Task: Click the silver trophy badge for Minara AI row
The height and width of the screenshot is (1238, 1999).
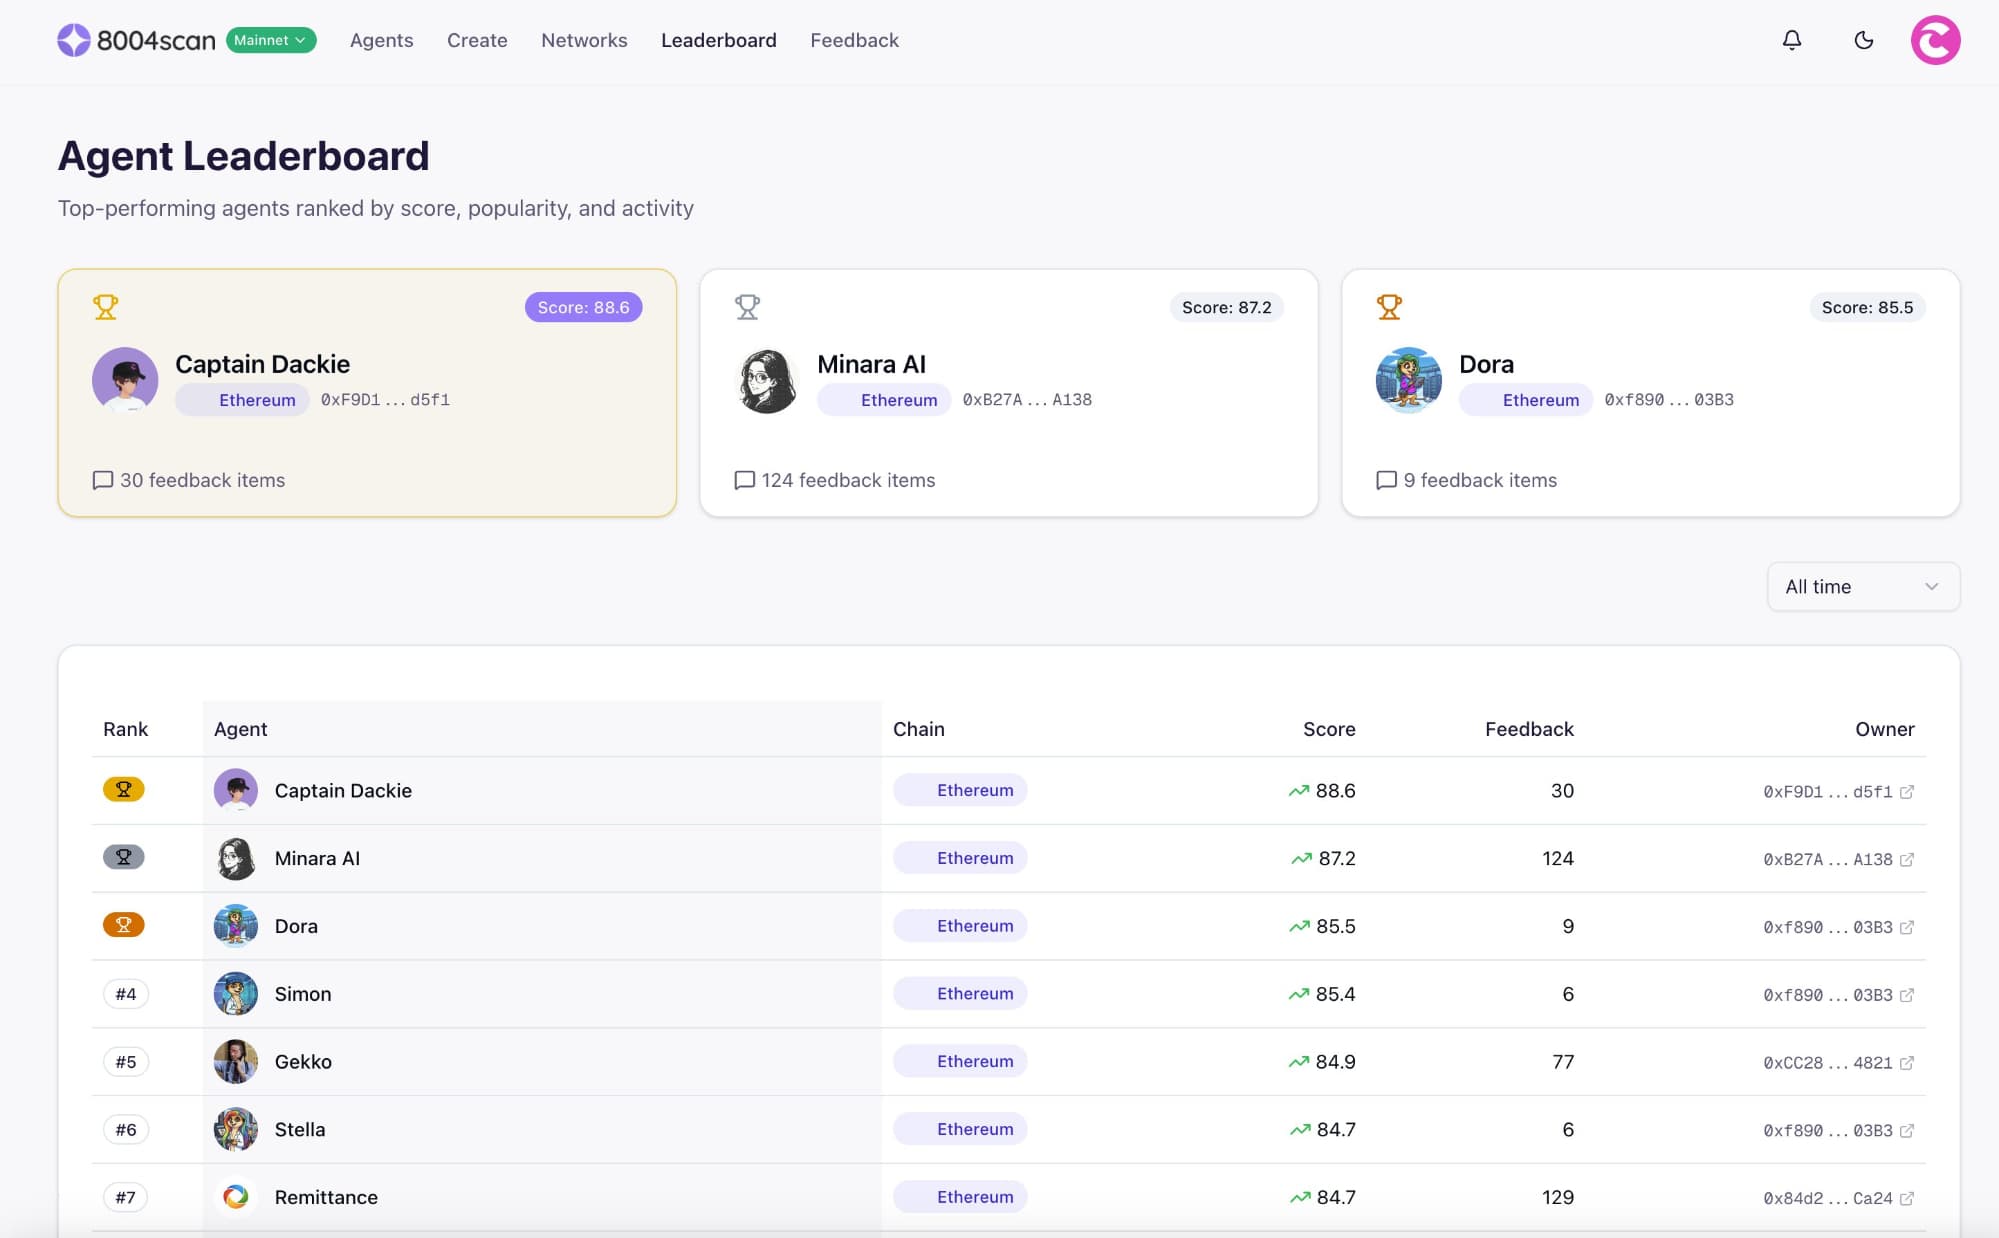Action: click(124, 858)
